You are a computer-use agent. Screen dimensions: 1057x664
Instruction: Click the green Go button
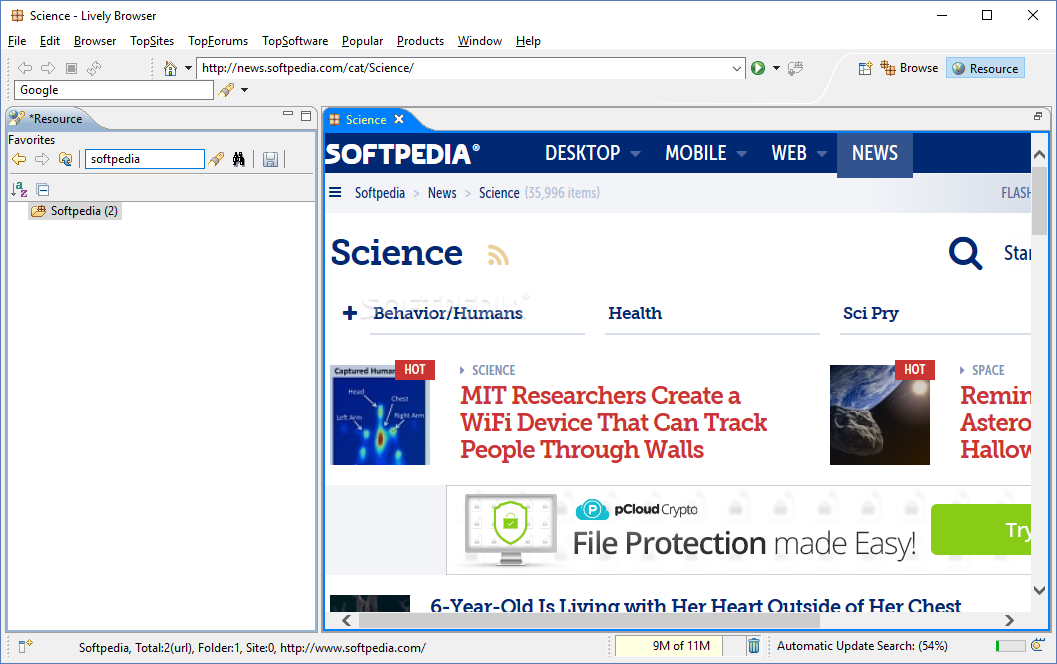(758, 68)
